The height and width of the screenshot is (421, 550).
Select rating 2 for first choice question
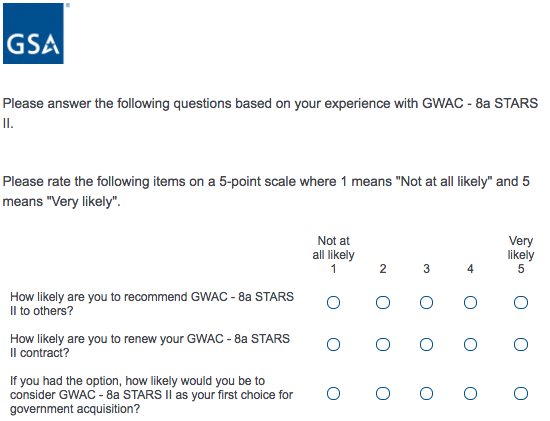coord(383,394)
